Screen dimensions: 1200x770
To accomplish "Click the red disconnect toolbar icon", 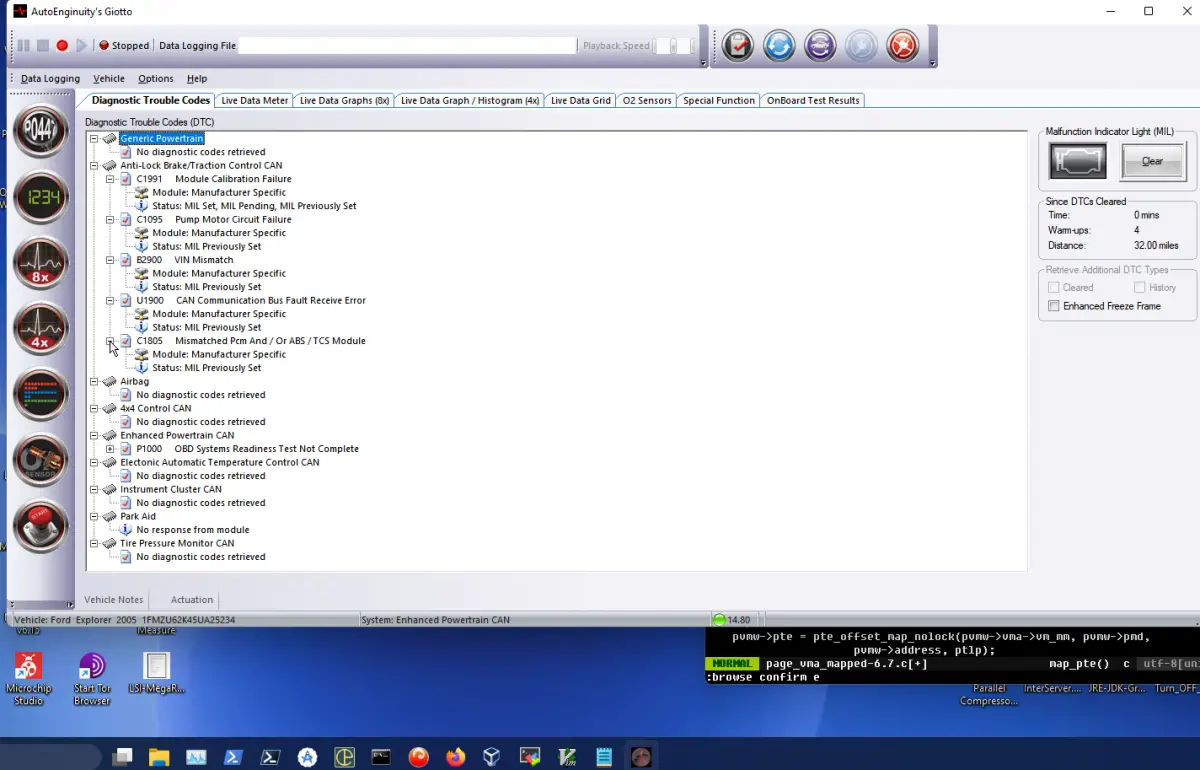I will [902, 46].
